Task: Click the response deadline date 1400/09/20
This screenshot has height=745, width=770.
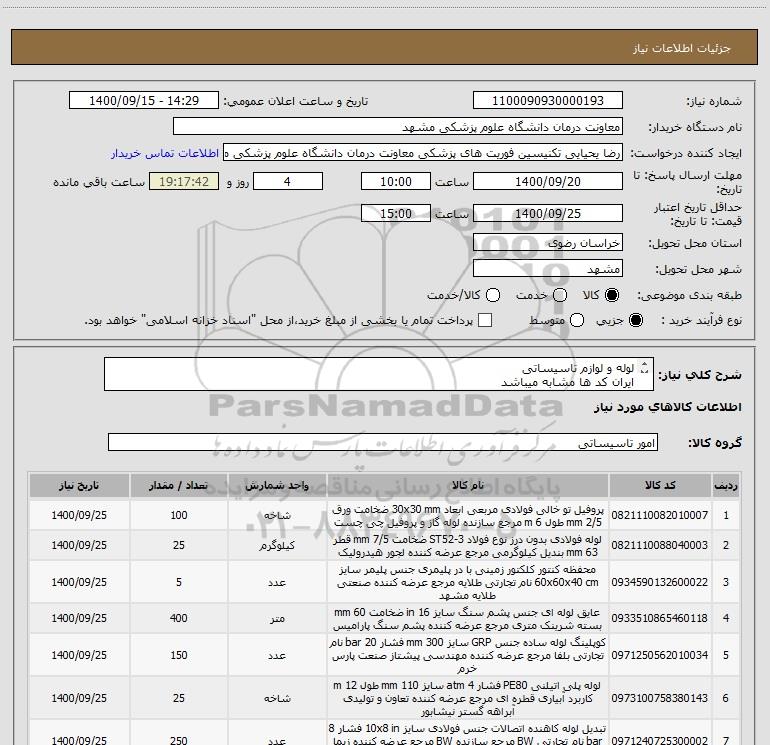Action: (x=548, y=182)
